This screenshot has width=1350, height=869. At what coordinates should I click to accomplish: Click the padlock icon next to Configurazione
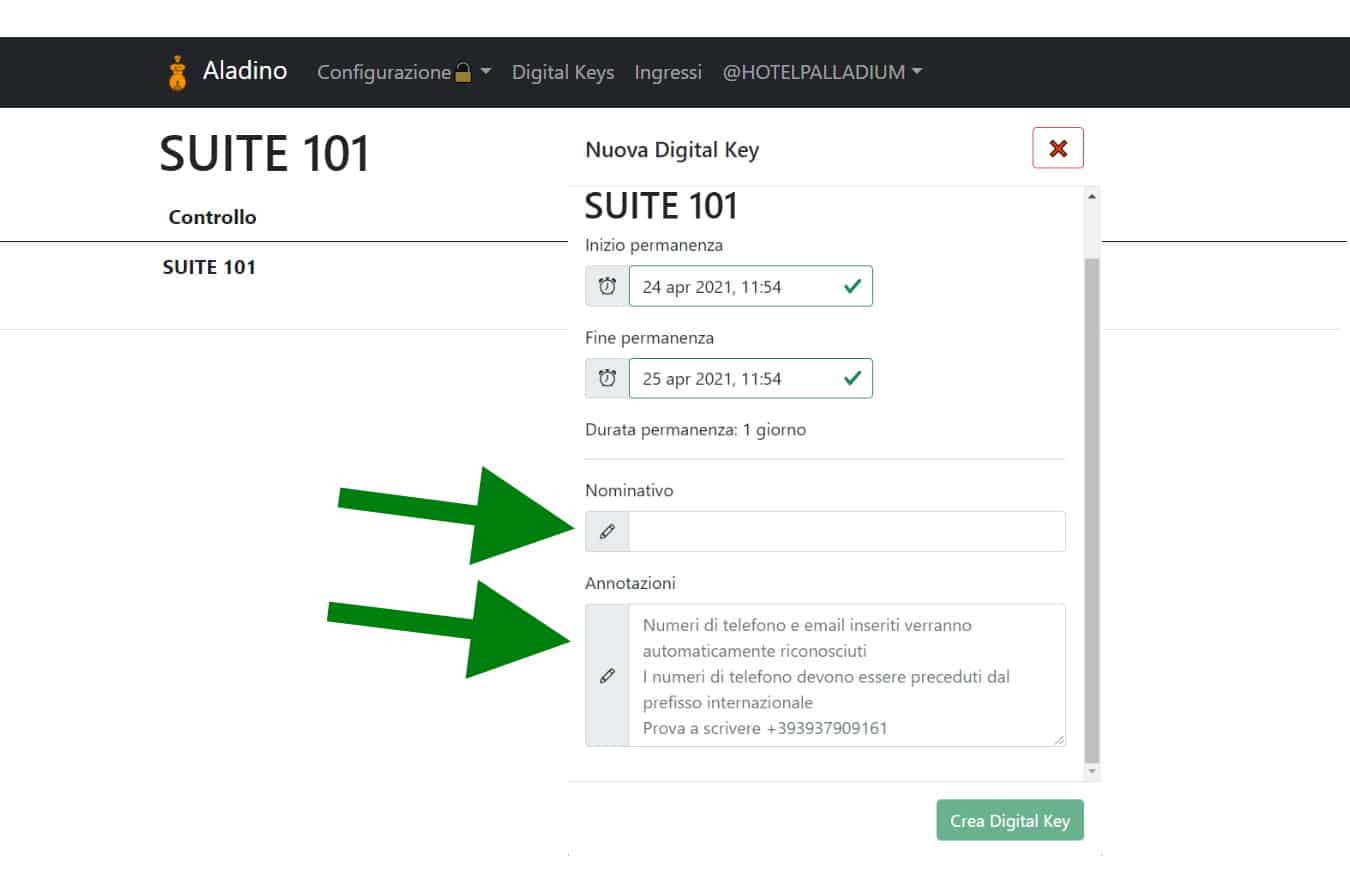click(x=463, y=72)
